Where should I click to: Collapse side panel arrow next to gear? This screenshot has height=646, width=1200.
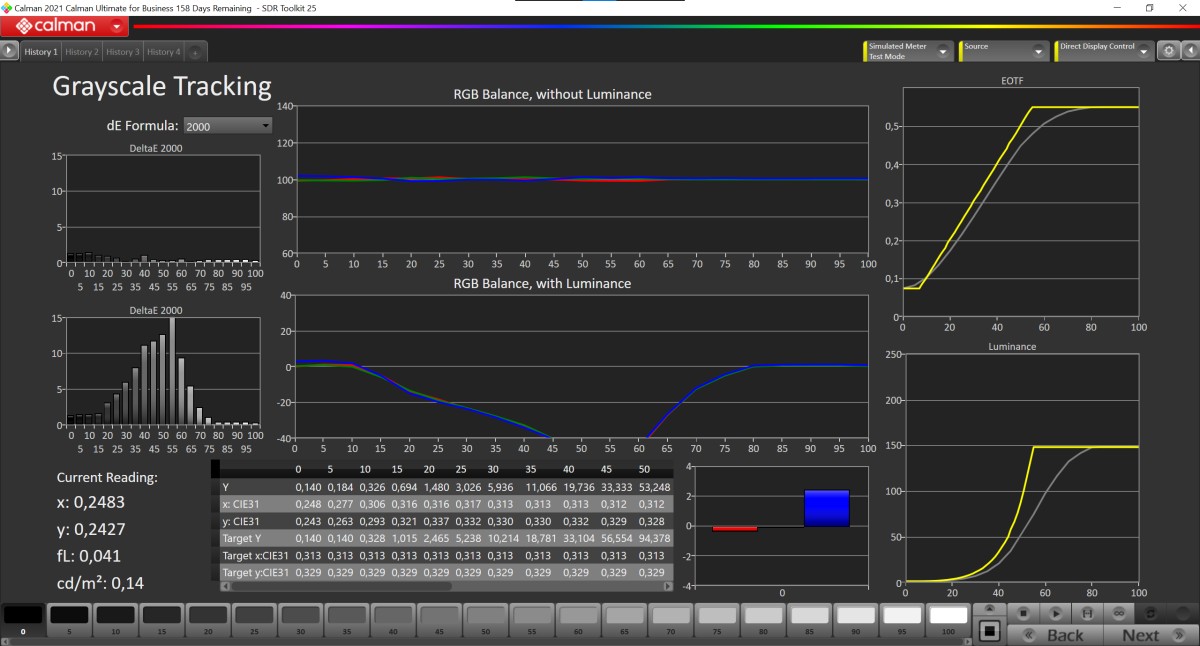(x=1190, y=51)
